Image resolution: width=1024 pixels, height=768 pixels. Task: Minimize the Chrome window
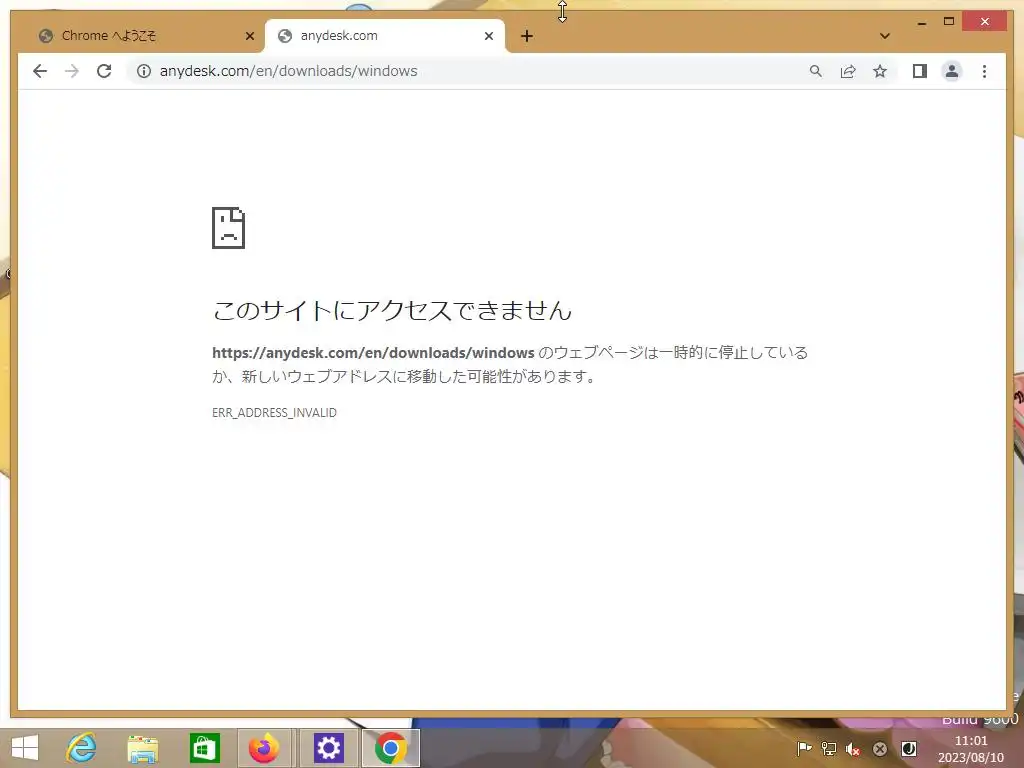click(x=921, y=22)
